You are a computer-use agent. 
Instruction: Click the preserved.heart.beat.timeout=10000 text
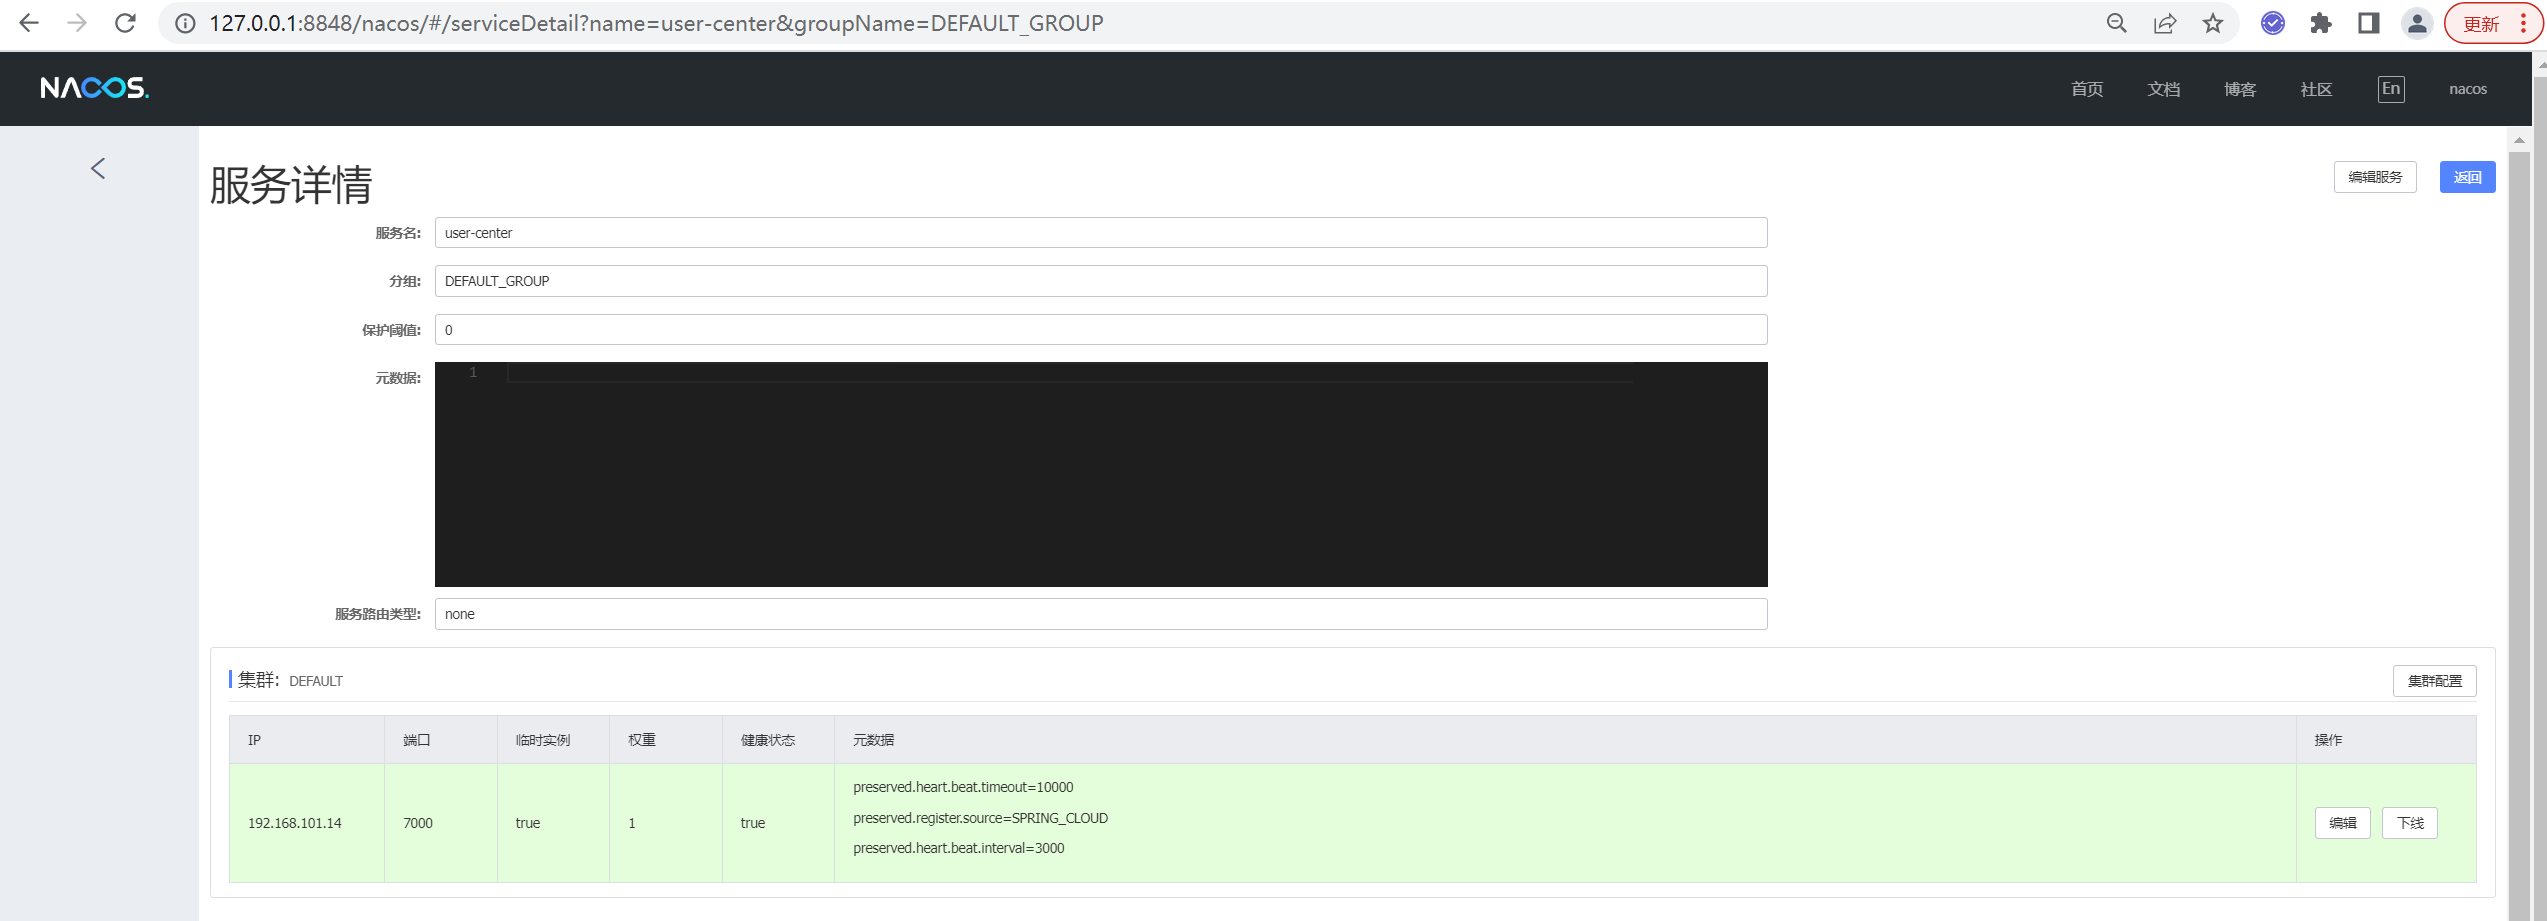tap(963, 787)
